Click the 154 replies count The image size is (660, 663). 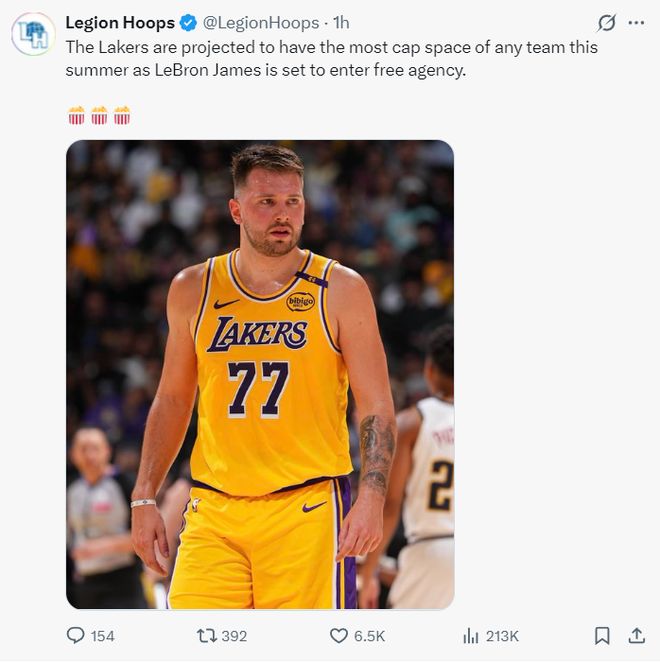coord(103,636)
